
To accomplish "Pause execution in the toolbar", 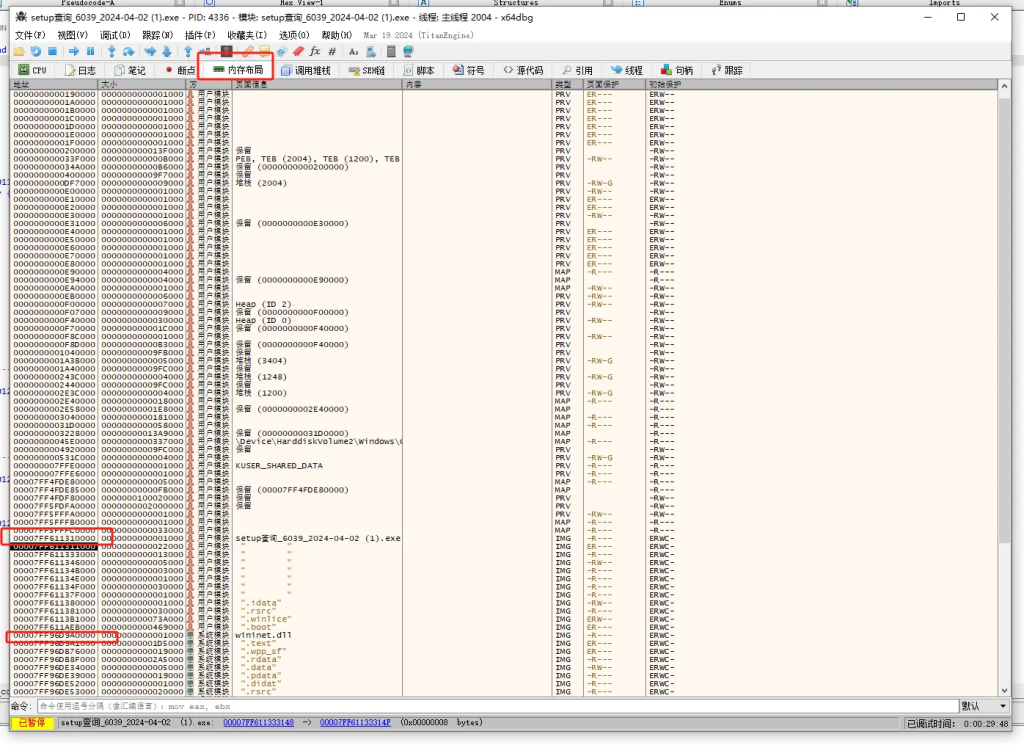I will 90,51.
